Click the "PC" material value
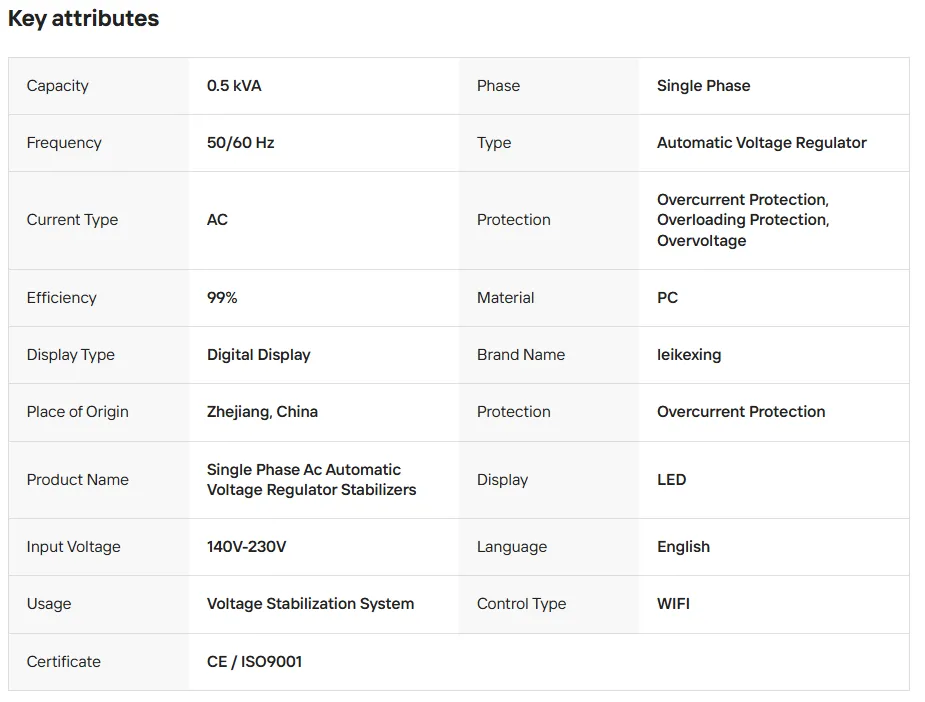Image resolution: width=925 pixels, height=702 pixels. (667, 298)
